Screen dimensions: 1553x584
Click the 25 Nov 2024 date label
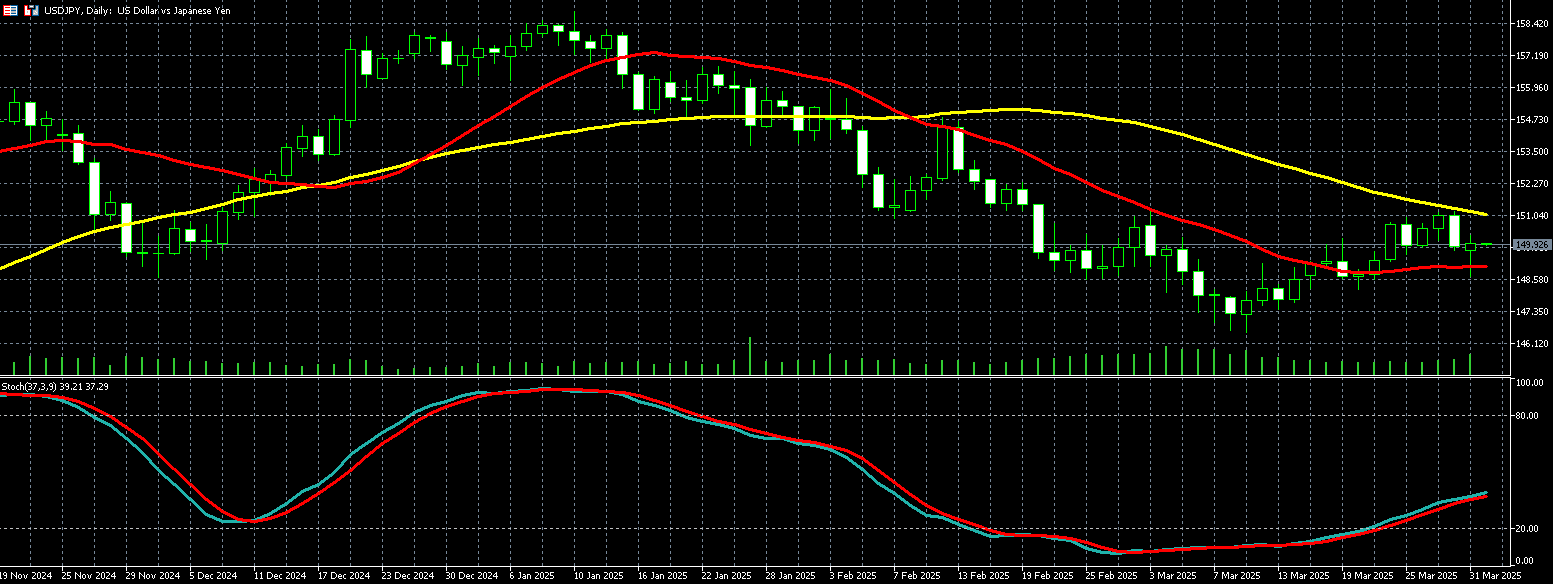pyautogui.click(x=88, y=576)
